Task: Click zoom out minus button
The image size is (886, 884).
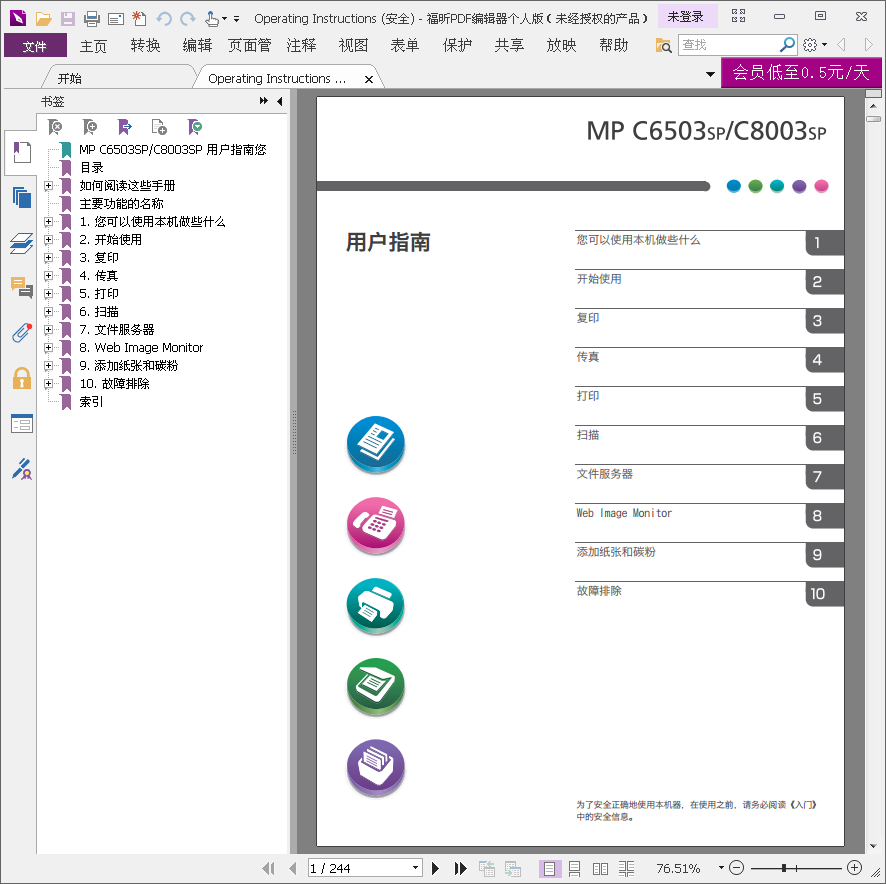Action: (736, 868)
